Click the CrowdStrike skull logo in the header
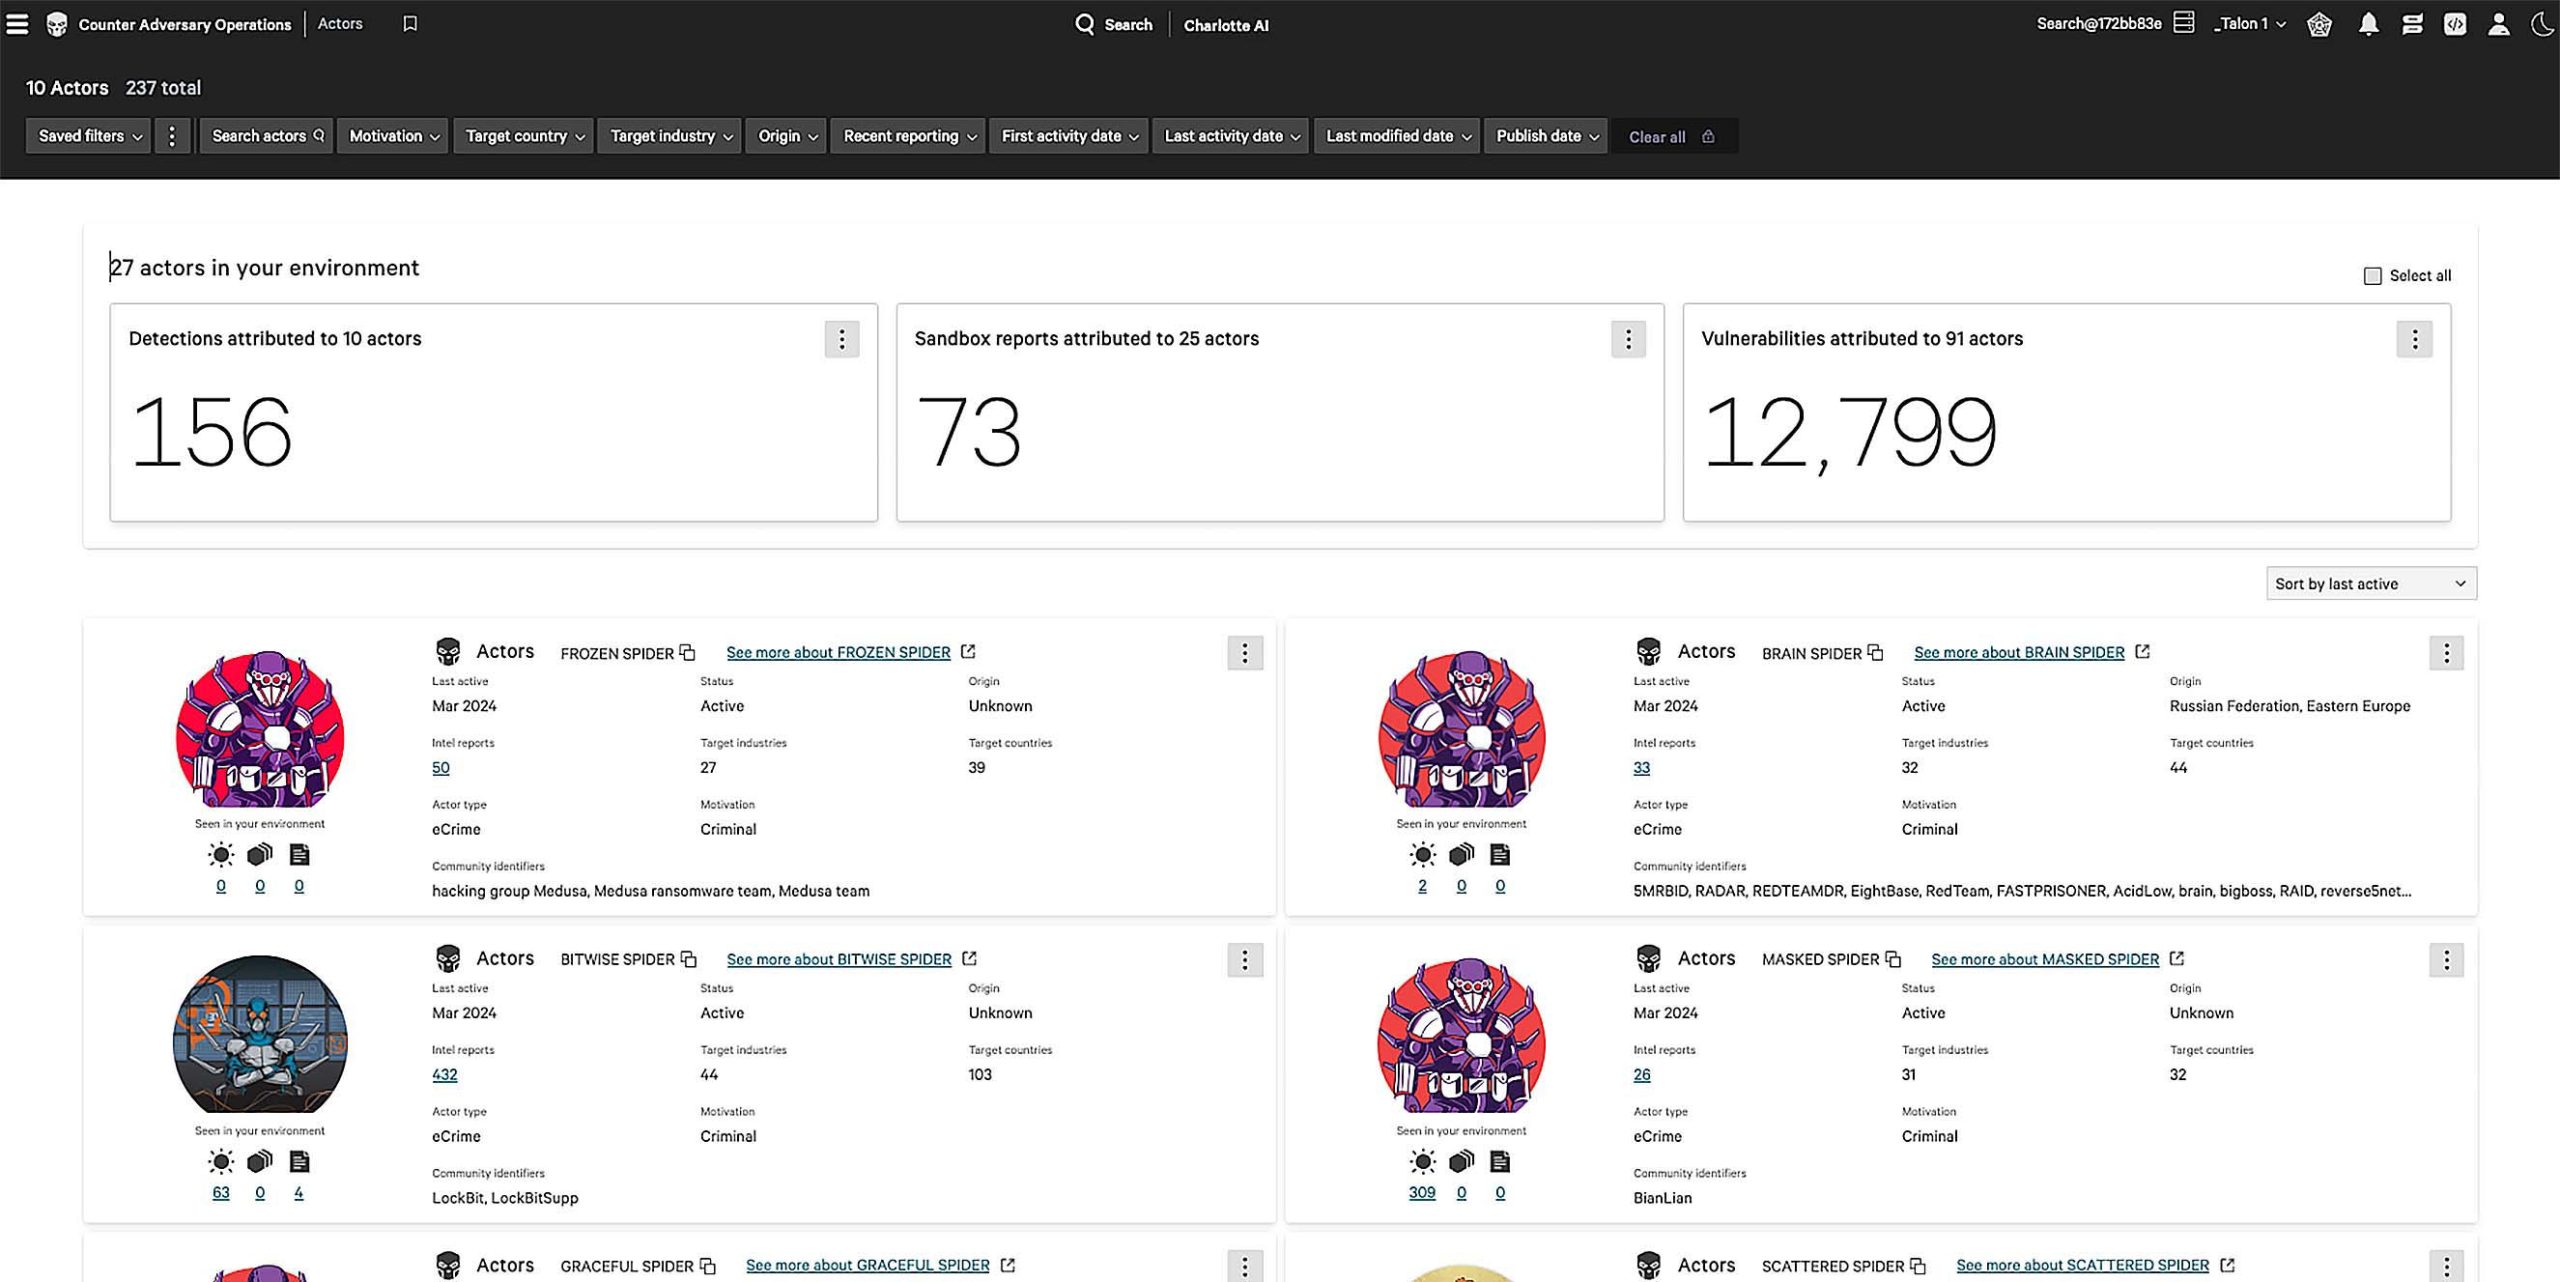The width and height of the screenshot is (2560, 1282). click(57, 22)
